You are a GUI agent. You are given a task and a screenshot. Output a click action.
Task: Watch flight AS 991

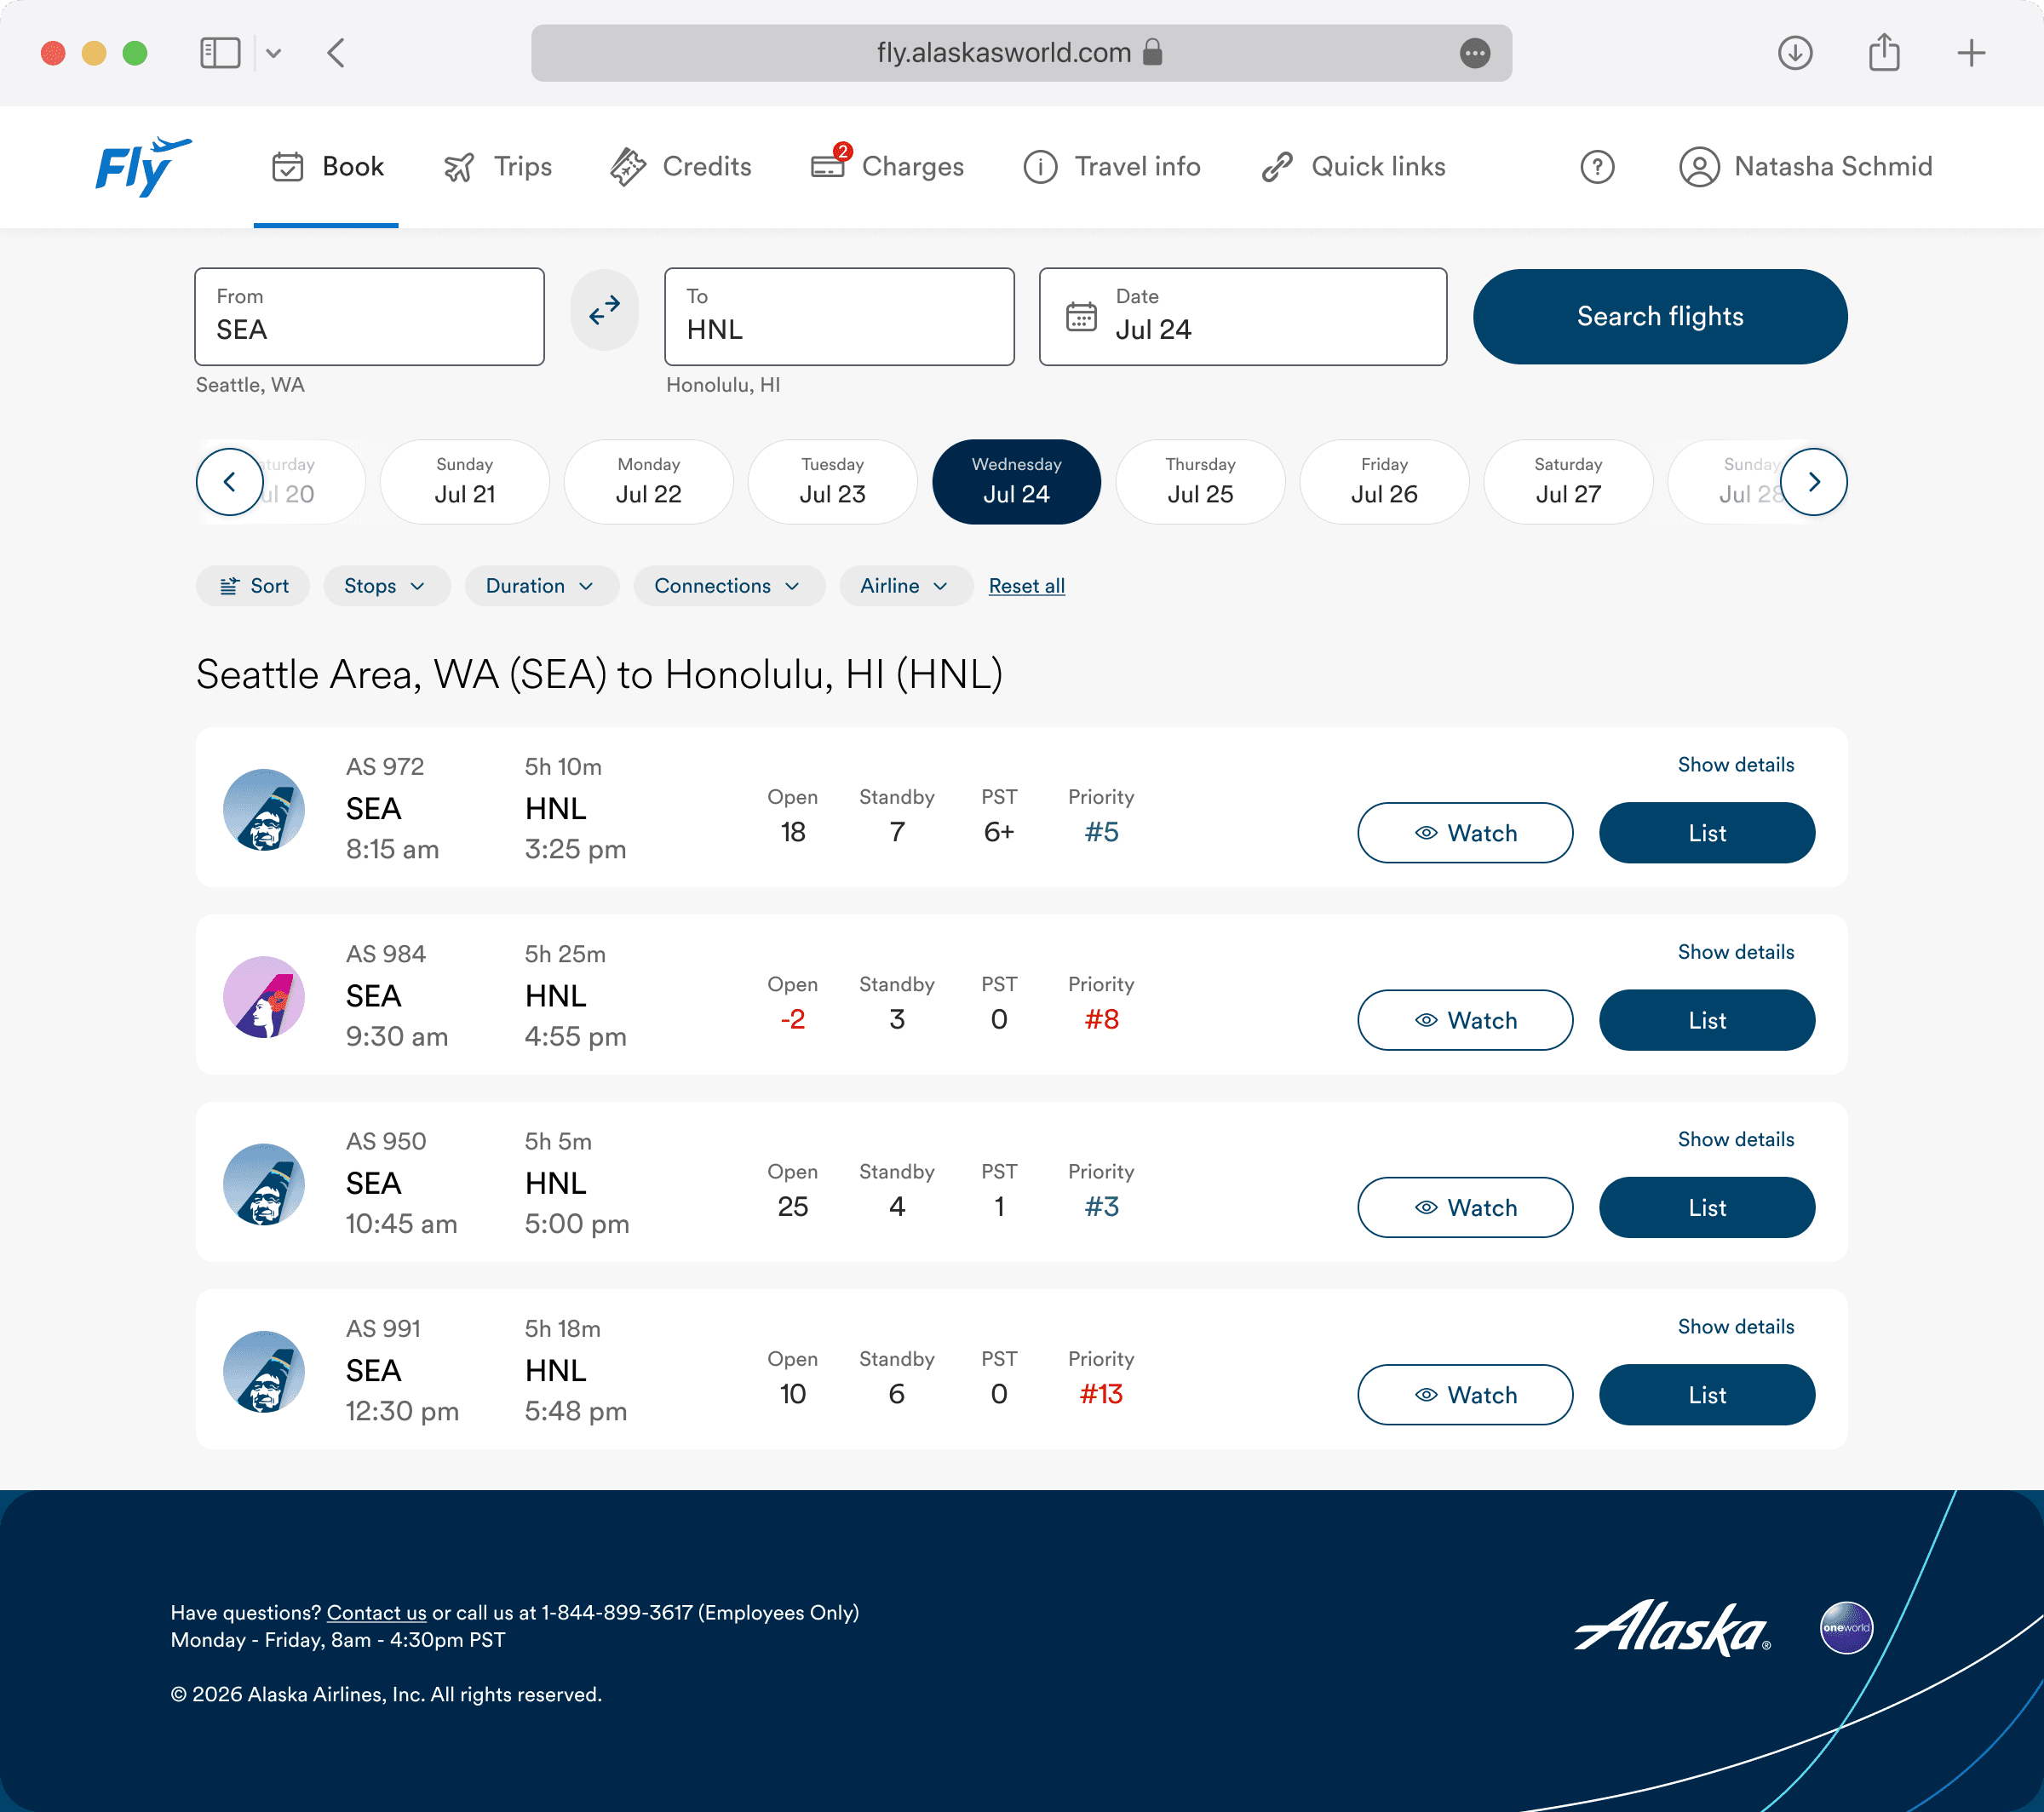coord(1464,1394)
